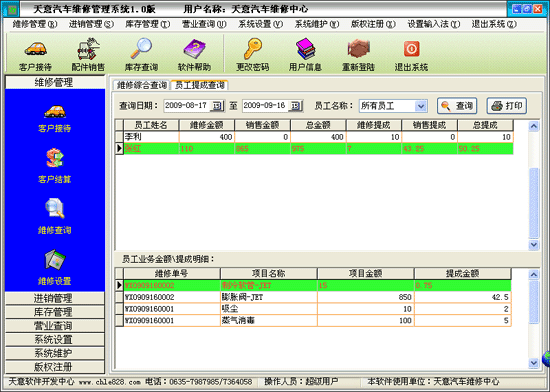The height and width of the screenshot is (392, 550).
Task: Expand the 营业查询 sidebar section
Action: pos(55,326)
